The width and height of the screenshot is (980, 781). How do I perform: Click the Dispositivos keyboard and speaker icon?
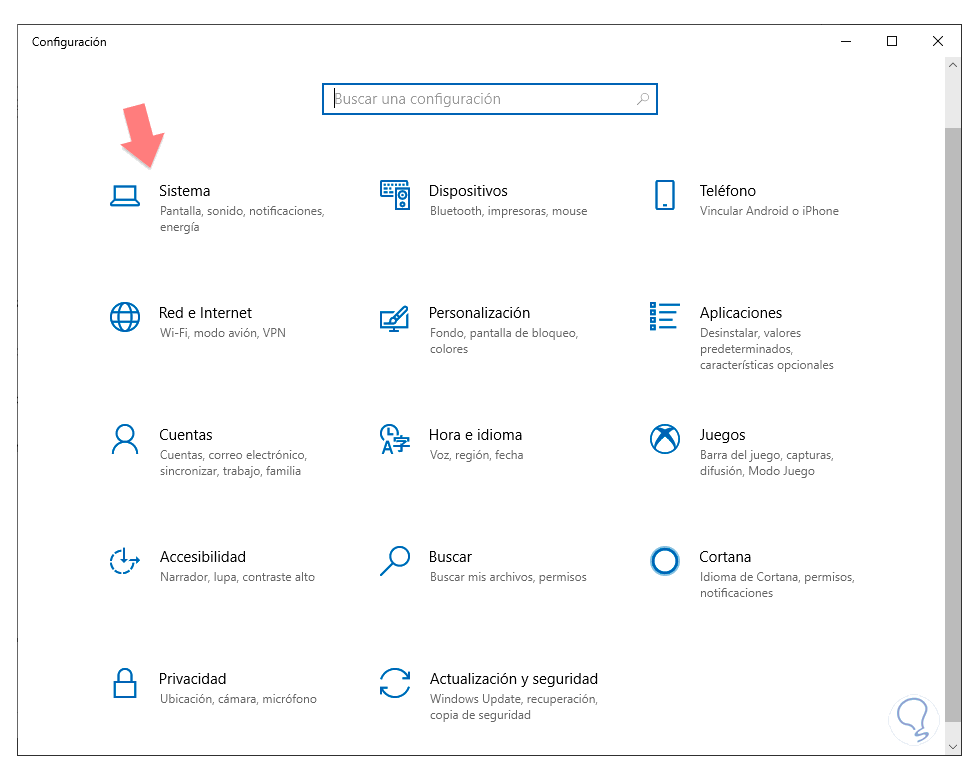395,195
